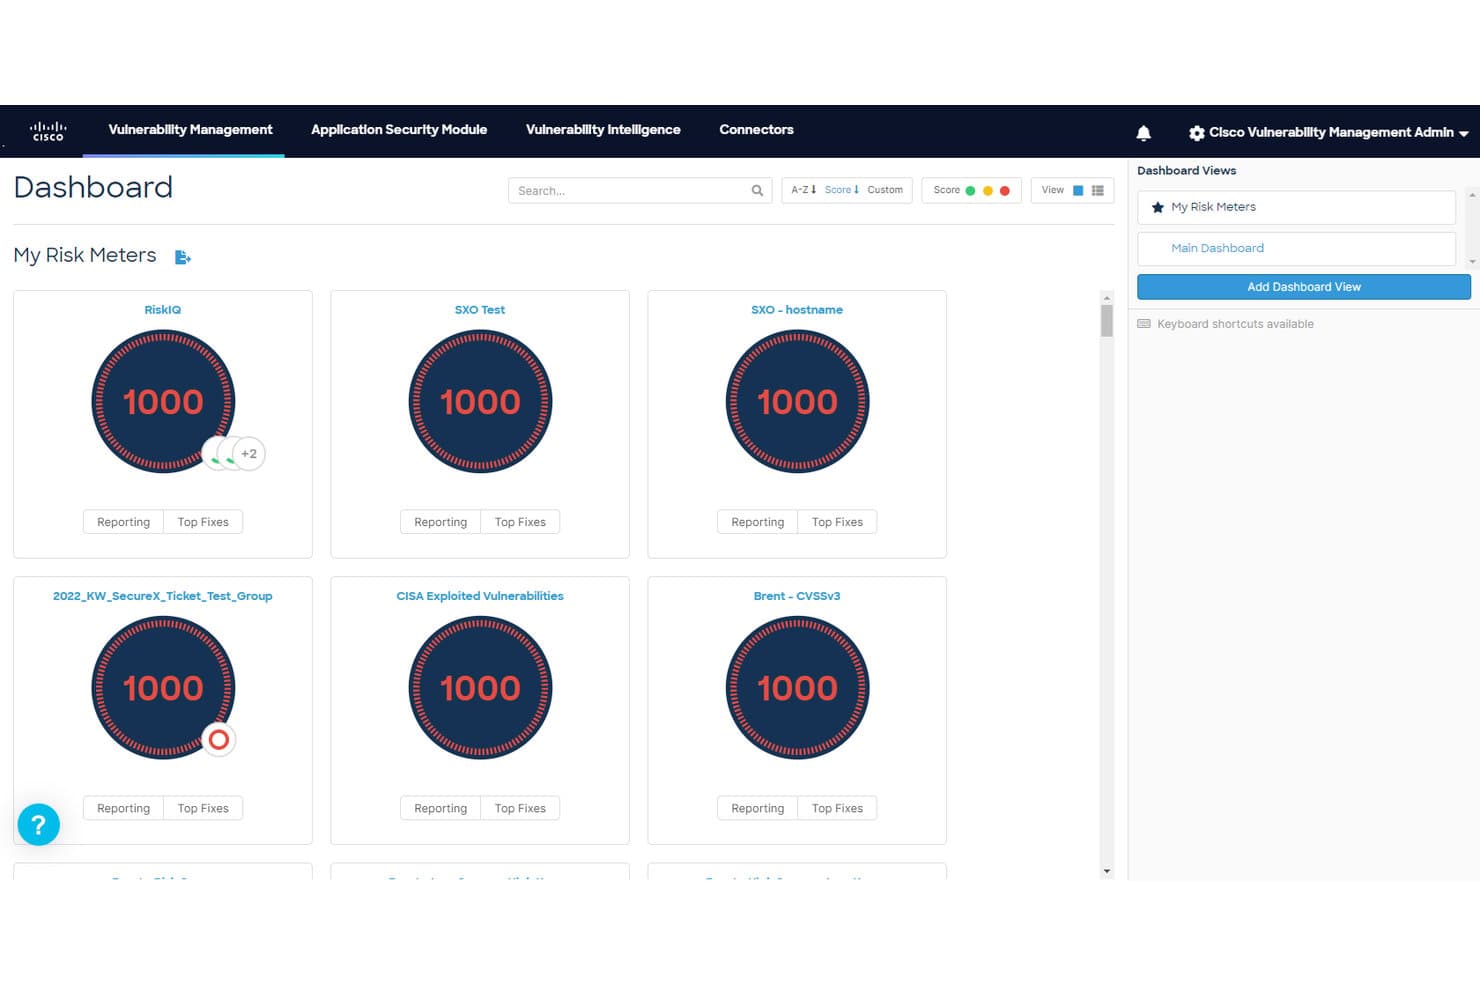Open Top Fixes for SXO Test
Screen dimensions: 1480x987
click(x=520, y=522)
